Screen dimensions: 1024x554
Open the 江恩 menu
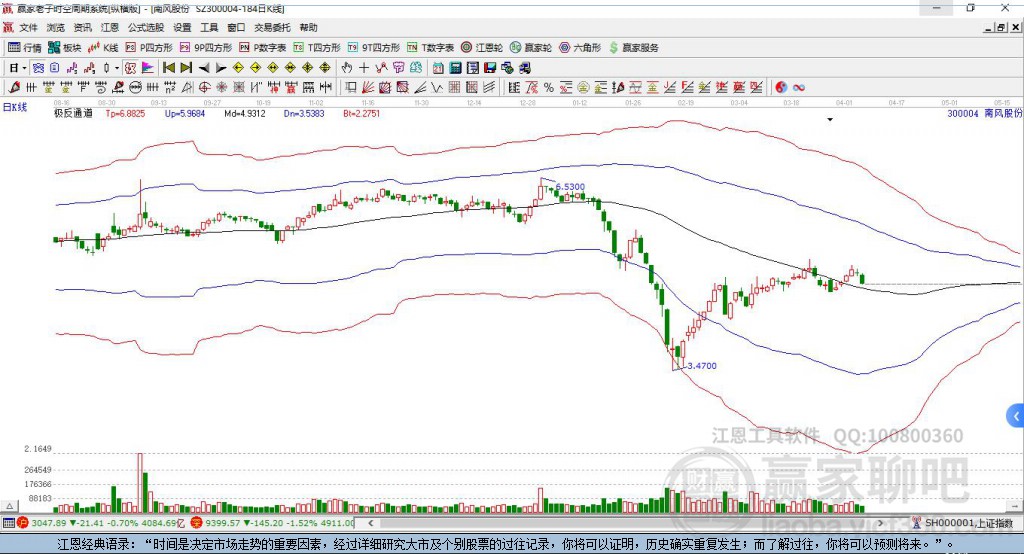coord(110,27)
